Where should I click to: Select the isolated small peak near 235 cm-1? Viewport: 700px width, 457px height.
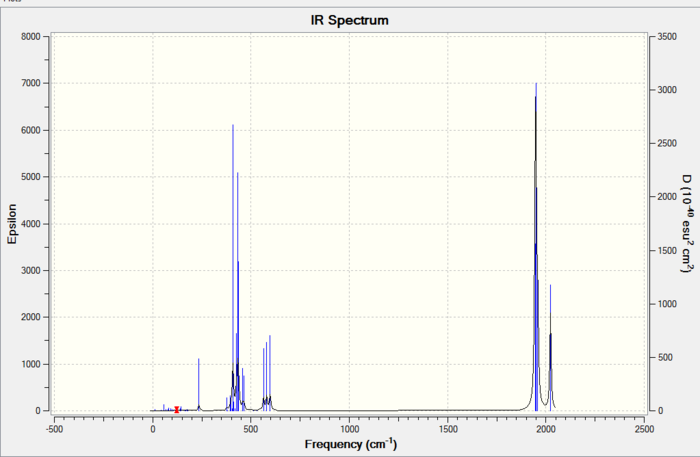[199, 384]
